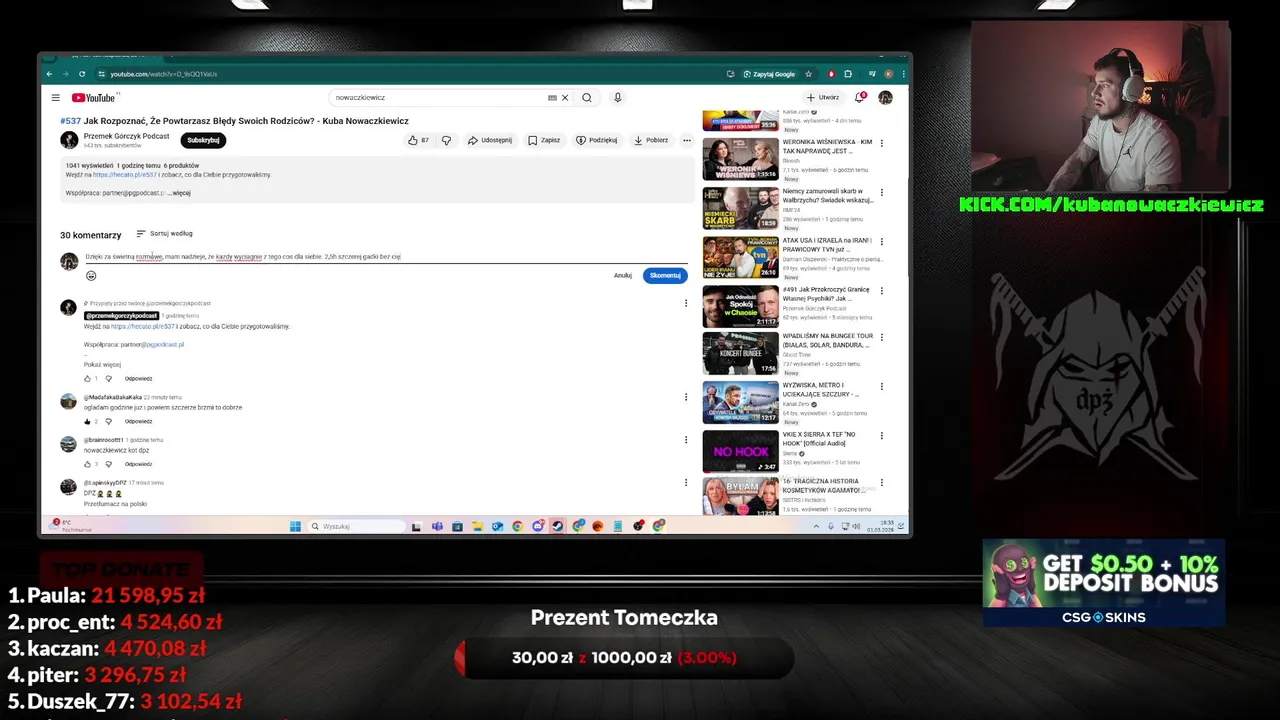
Task: Like the pinned @przemekgorczykpodcast comment
Action: pyautogui.click(x=87, y=379)
